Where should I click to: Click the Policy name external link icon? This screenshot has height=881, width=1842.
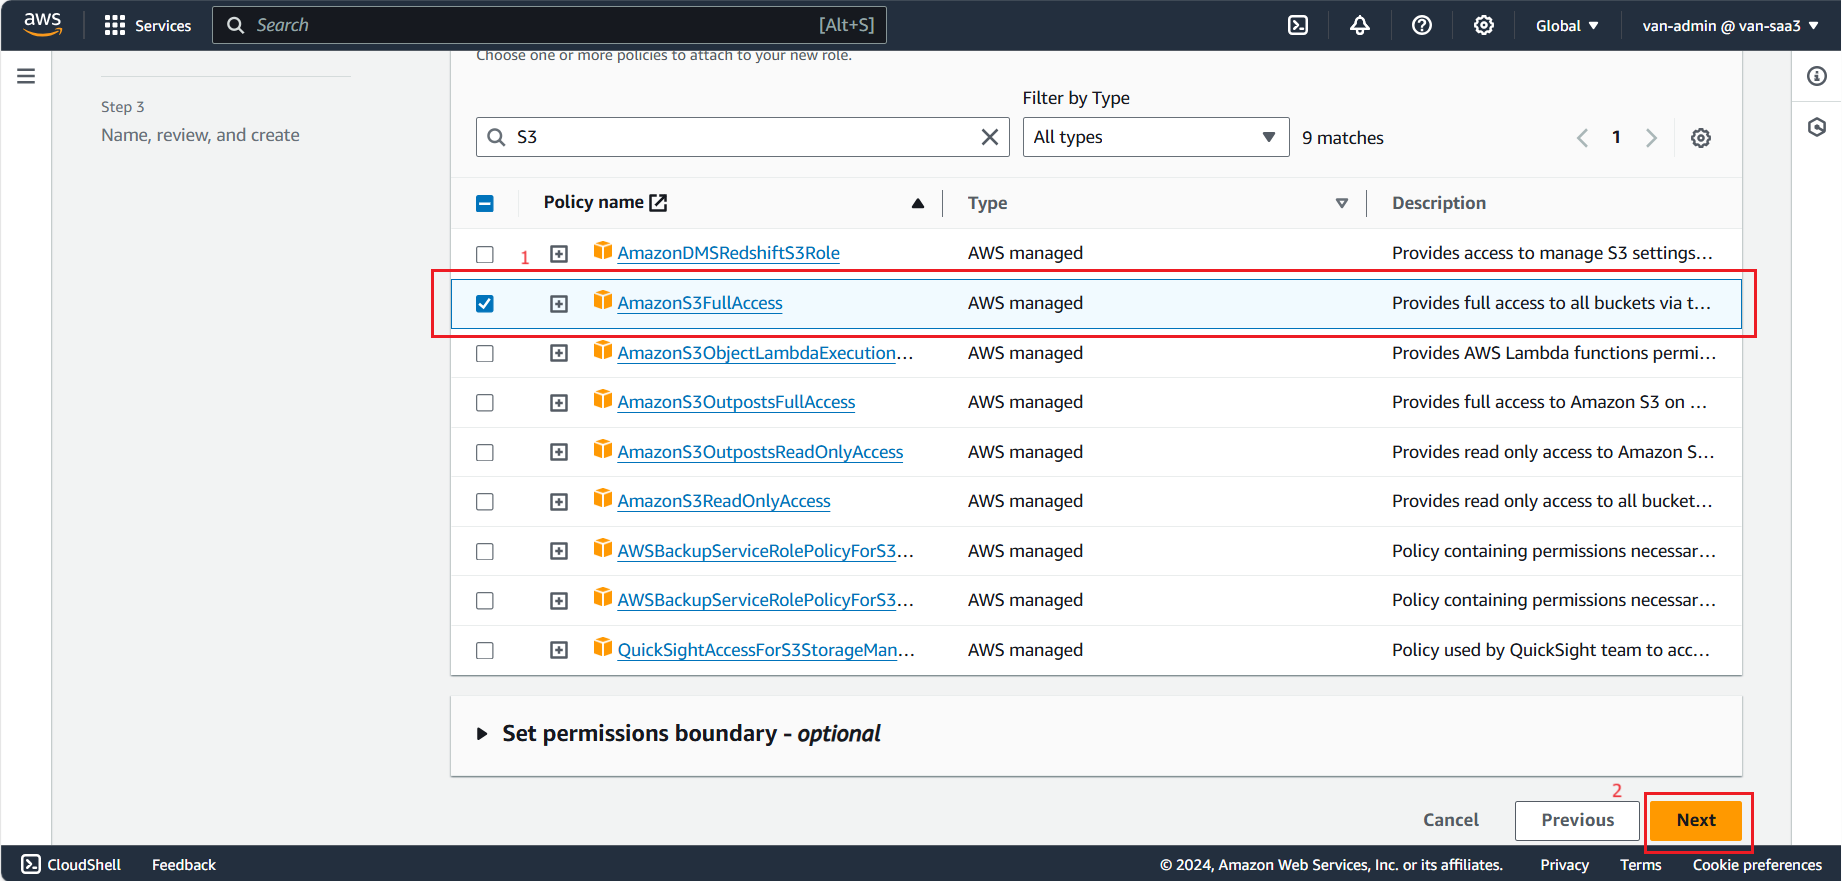click(x=658, y=203)
